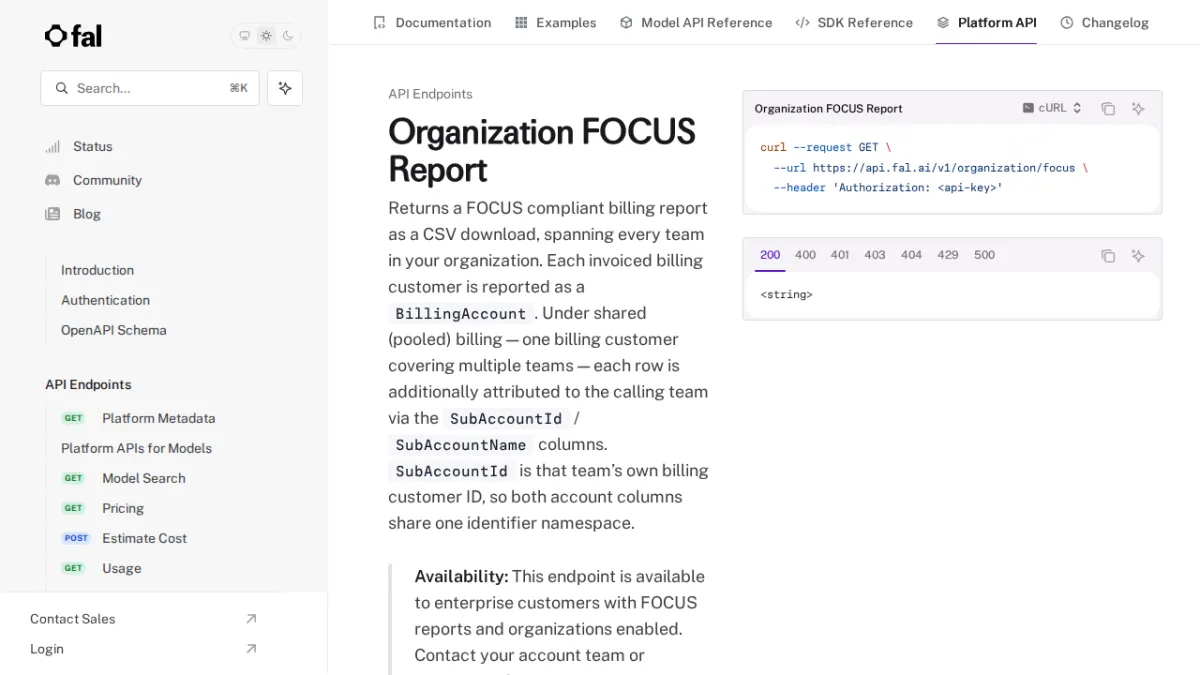Open the Status link
1200x675 pixels.
[93, 146]
